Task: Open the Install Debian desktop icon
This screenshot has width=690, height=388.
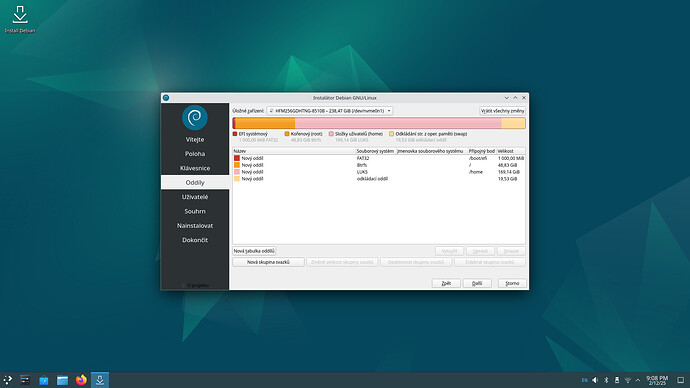Action: pyautogui.click(x=20, y=19)
